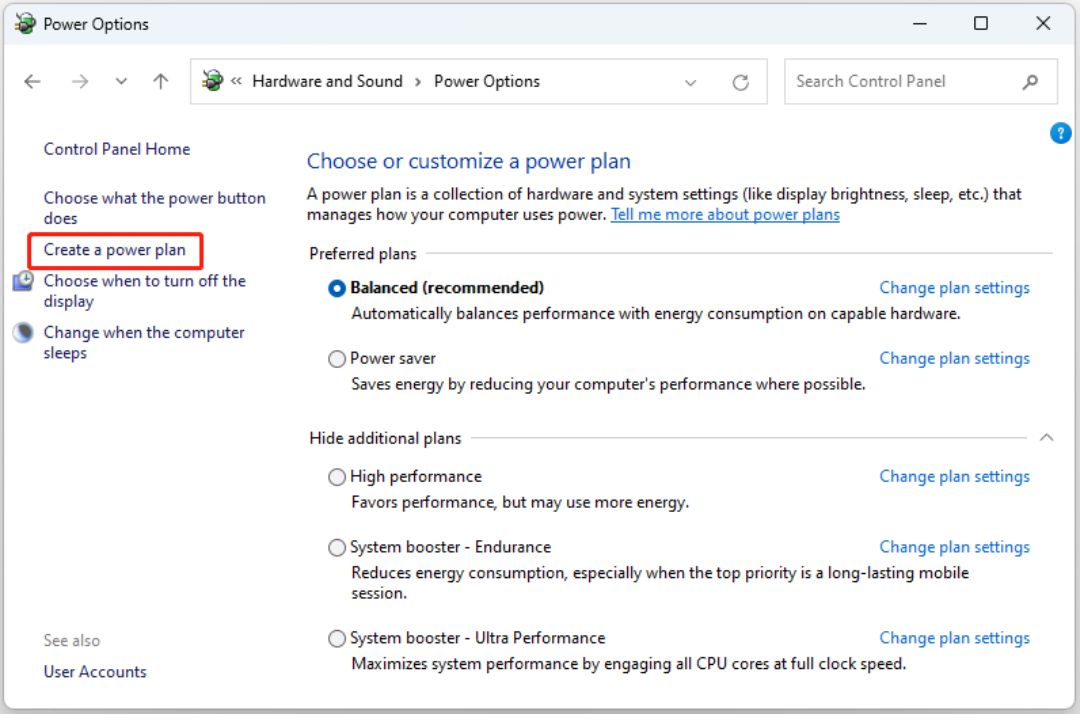Choose the System booster - Endurance plan
Image resolution: width=1080 pixels, height=720 pixels.
(337, 547)
